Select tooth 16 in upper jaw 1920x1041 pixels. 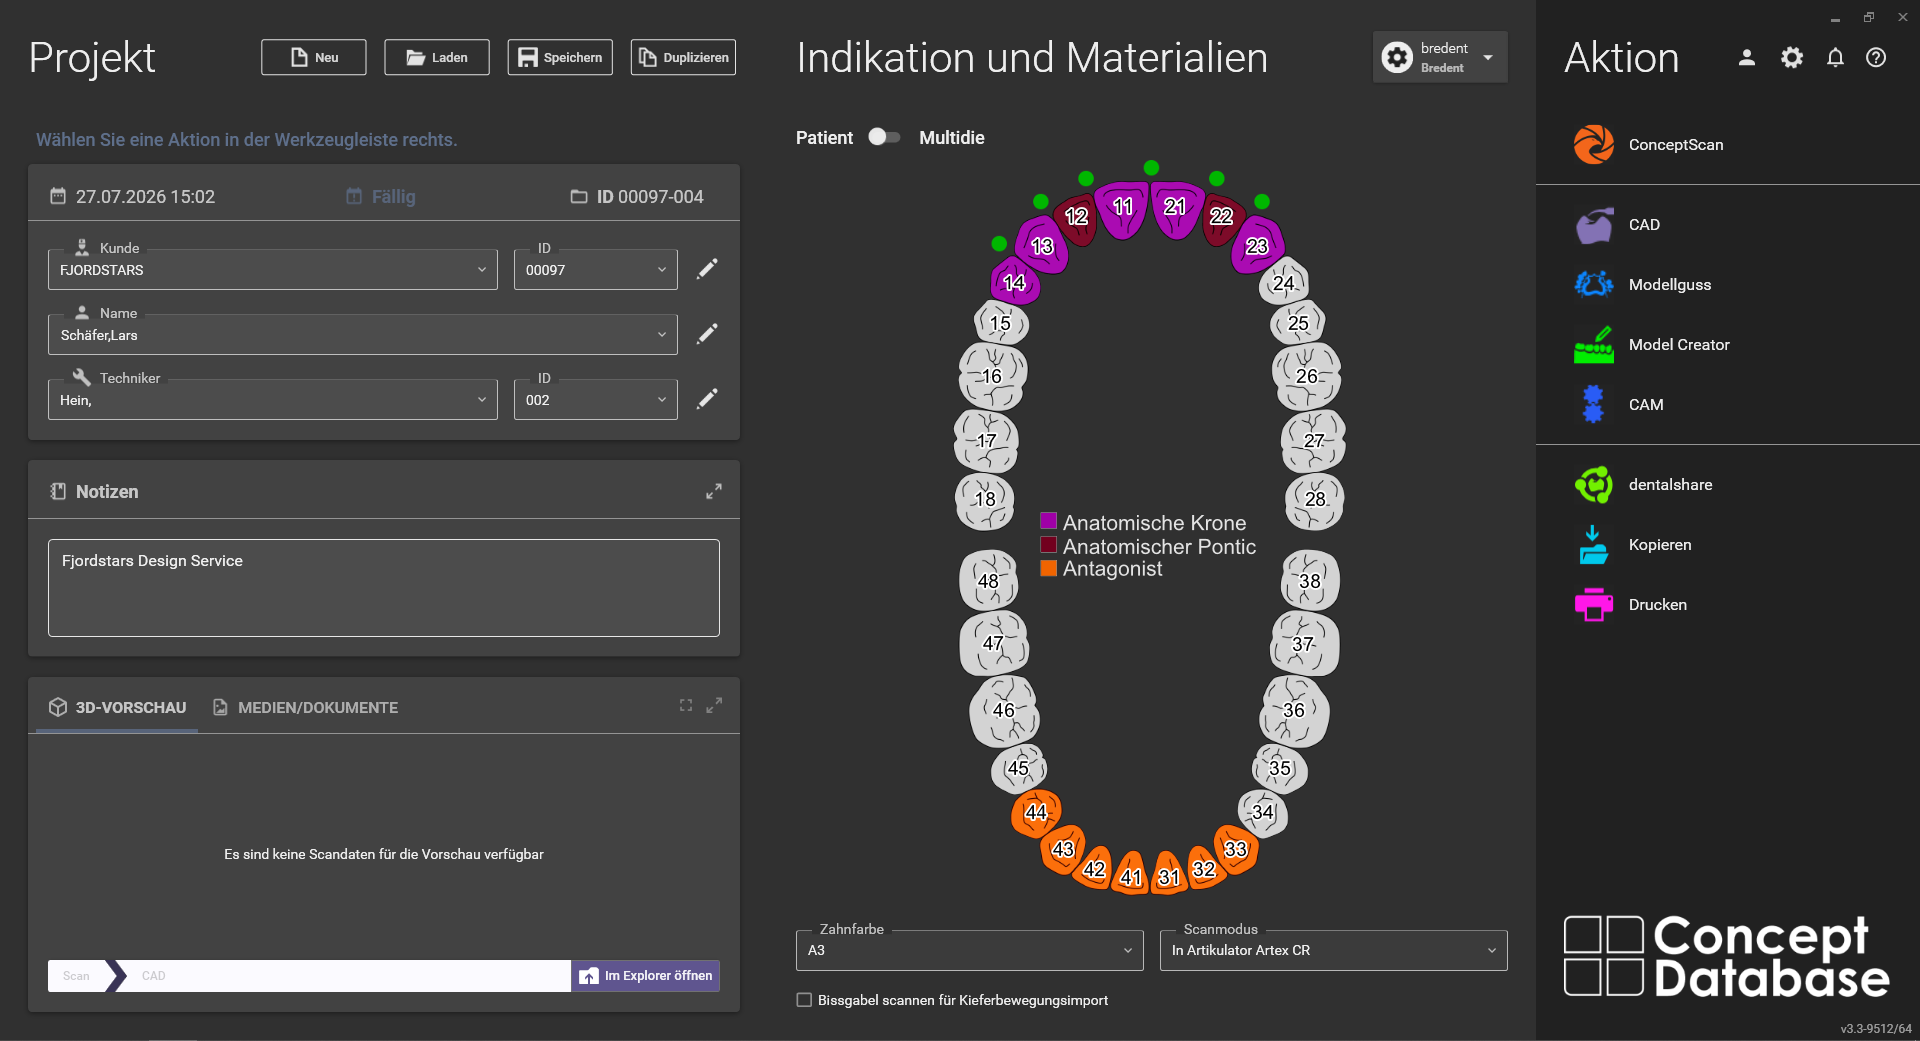pos(992,376)
